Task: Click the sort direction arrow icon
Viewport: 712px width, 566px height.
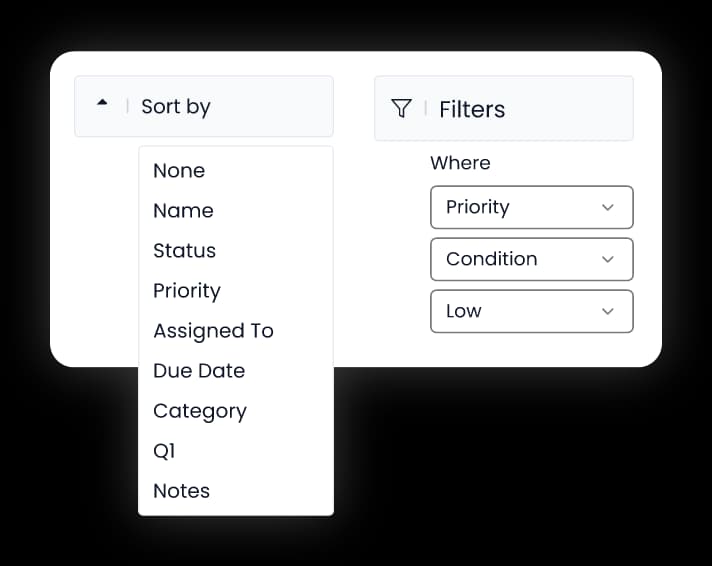Action: (x=102, y=103)
